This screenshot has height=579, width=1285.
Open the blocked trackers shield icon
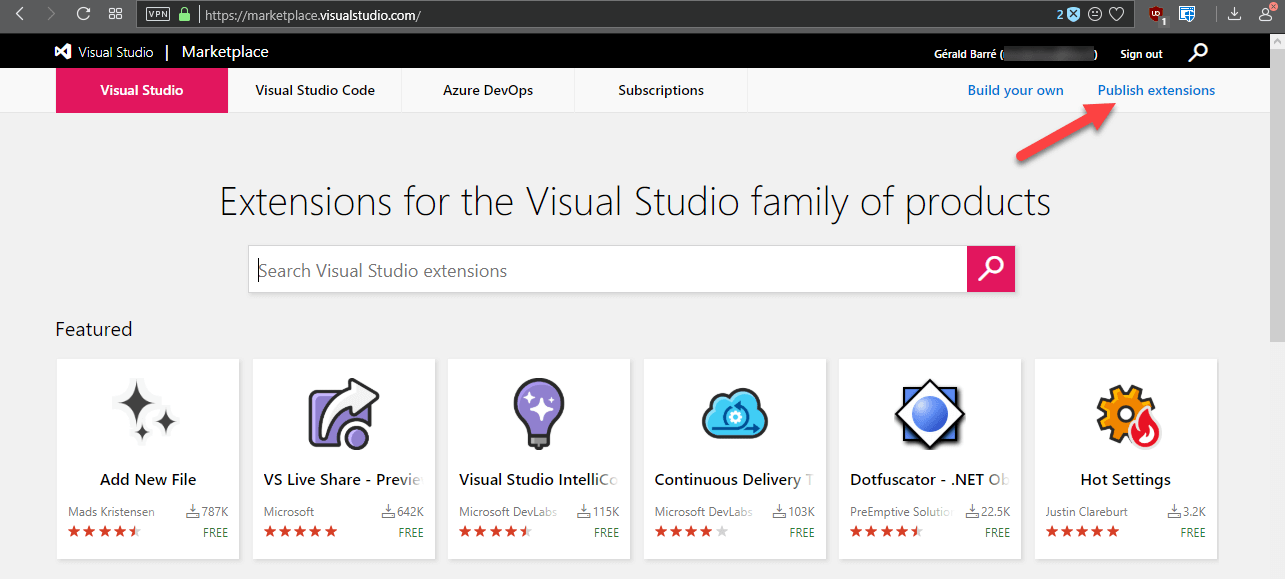[x=1072, y=14]
